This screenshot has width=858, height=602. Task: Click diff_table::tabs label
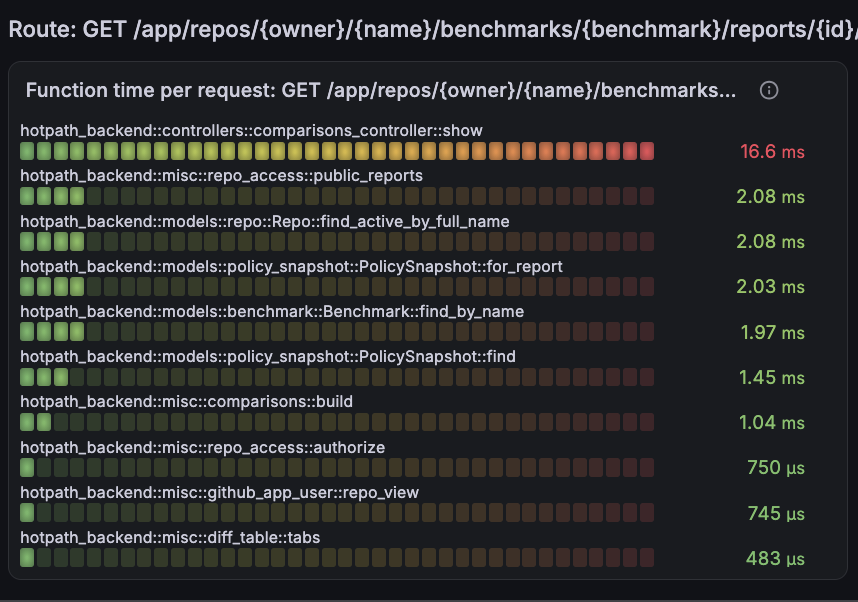pyautogui.click(x=170, y=537)
